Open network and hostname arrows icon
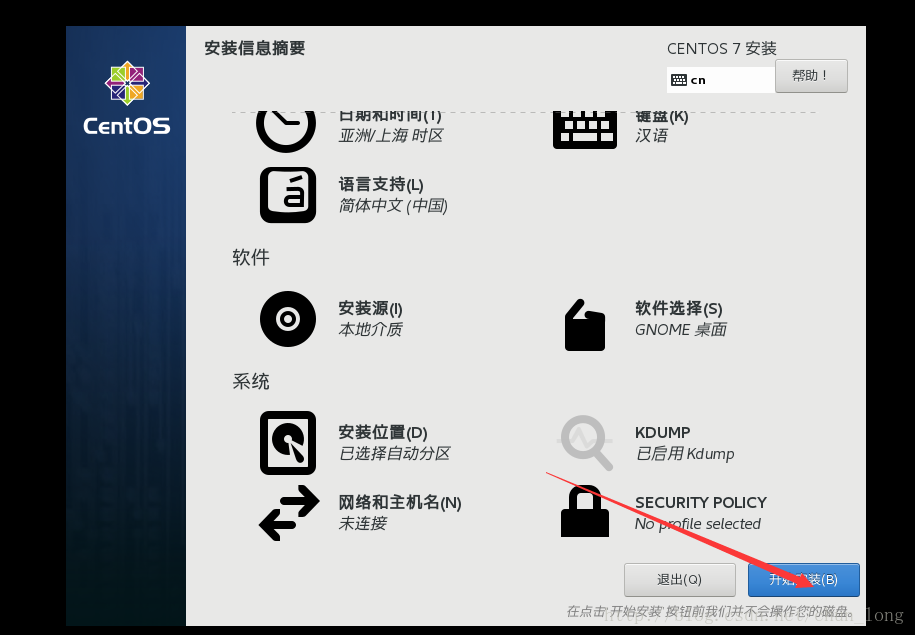This screenshot has height=635, width=915. coord(289,513)
